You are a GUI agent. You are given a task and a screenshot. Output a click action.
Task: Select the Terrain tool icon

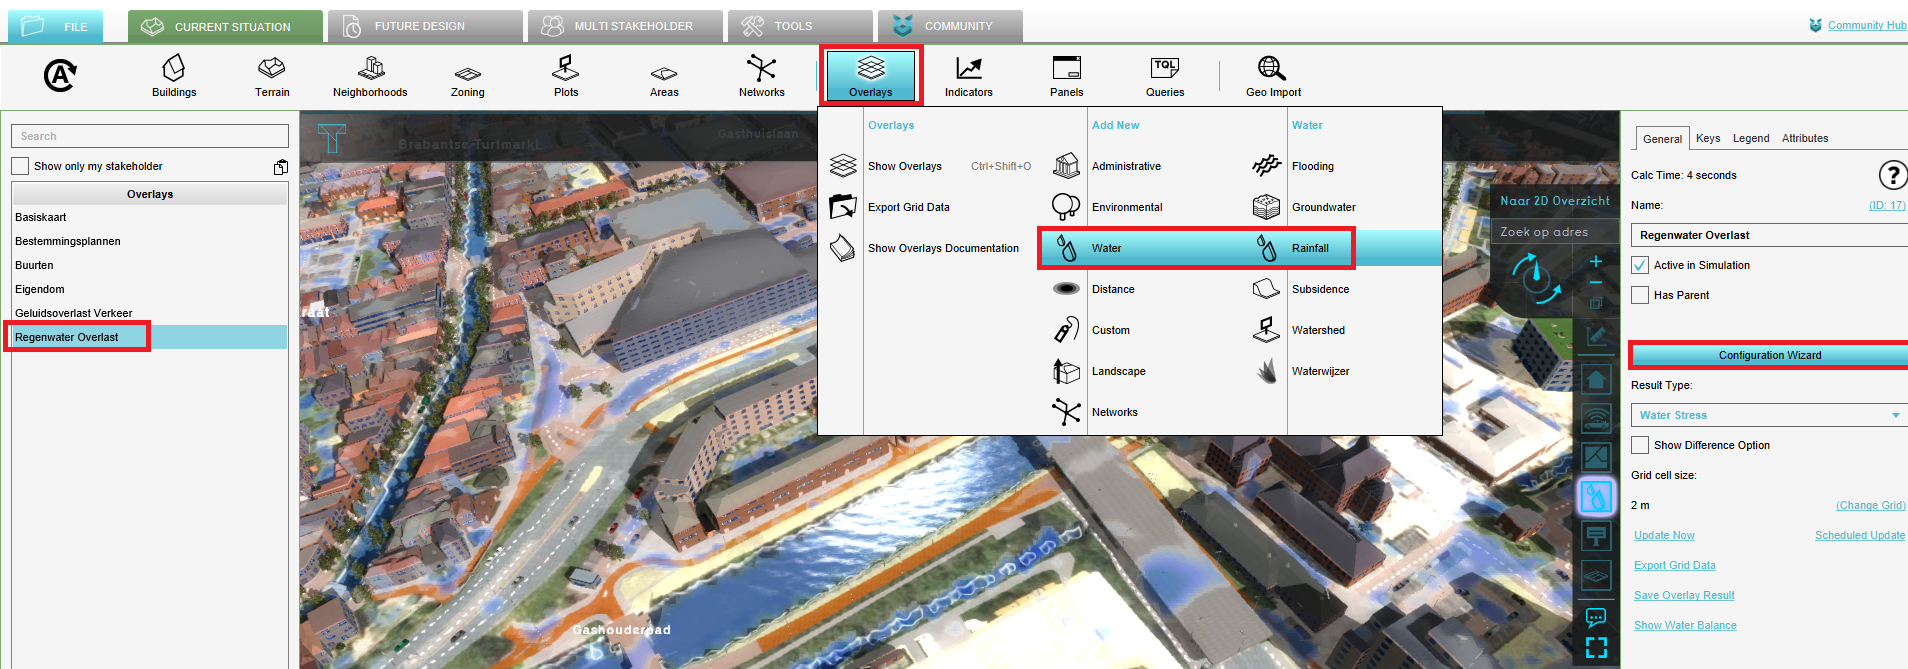[271, 76]
